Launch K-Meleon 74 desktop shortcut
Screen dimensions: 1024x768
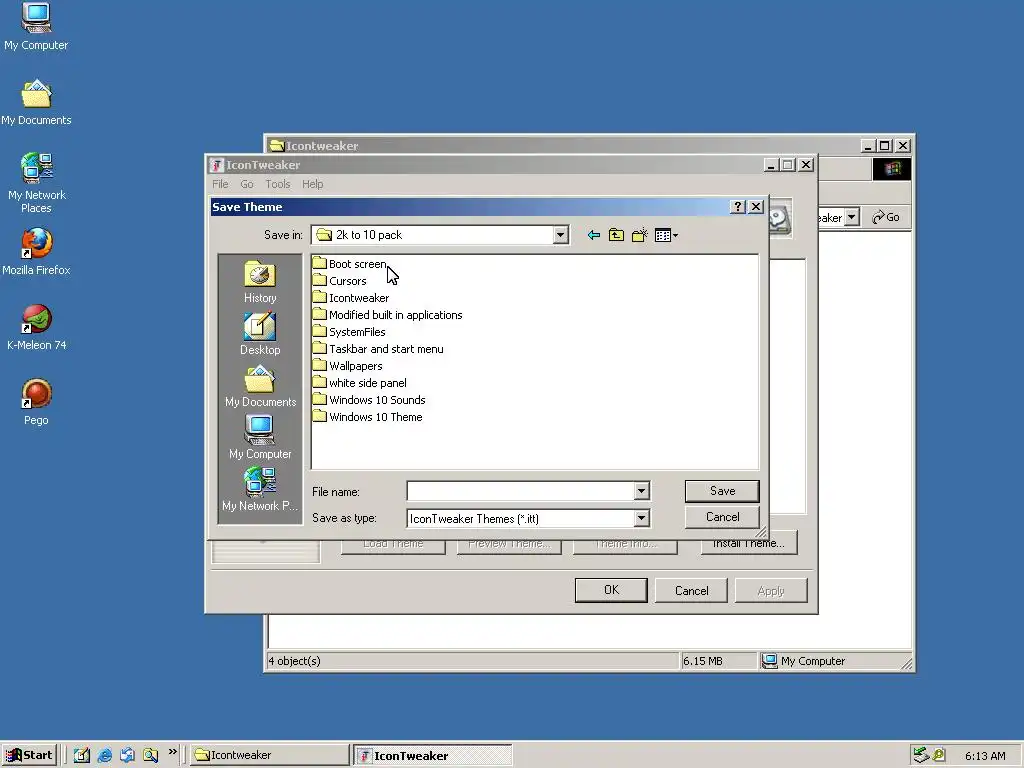[x=36, y=327]
